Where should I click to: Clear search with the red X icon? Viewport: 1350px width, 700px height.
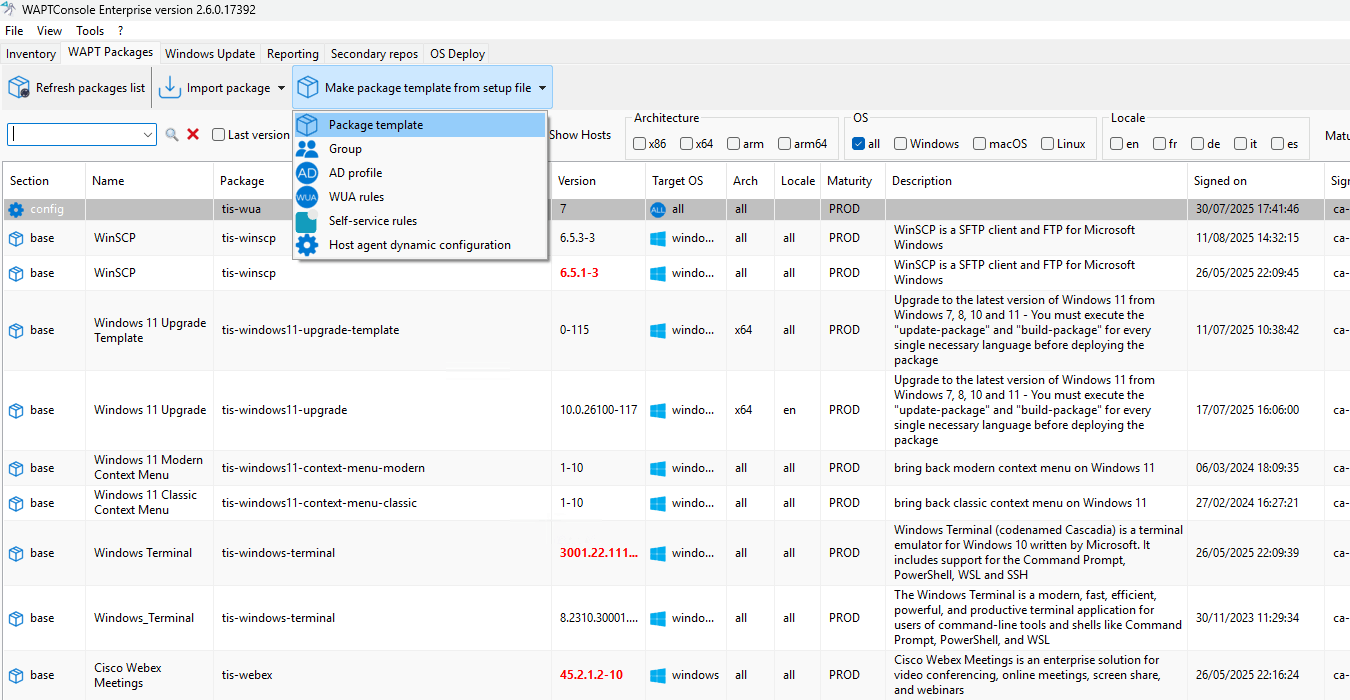pos(193,135)
